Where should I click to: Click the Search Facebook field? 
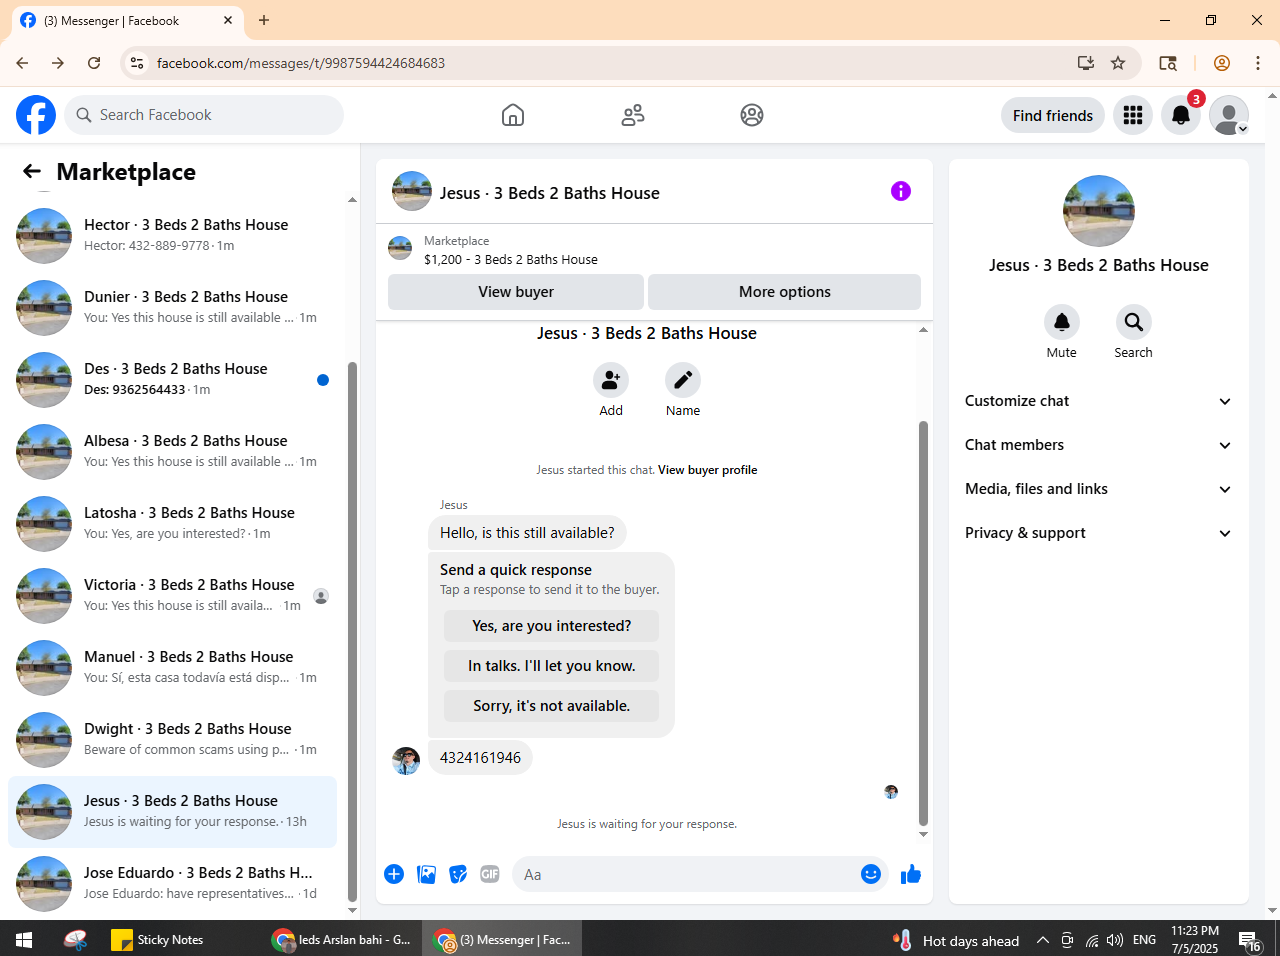(x=204, y=115)
